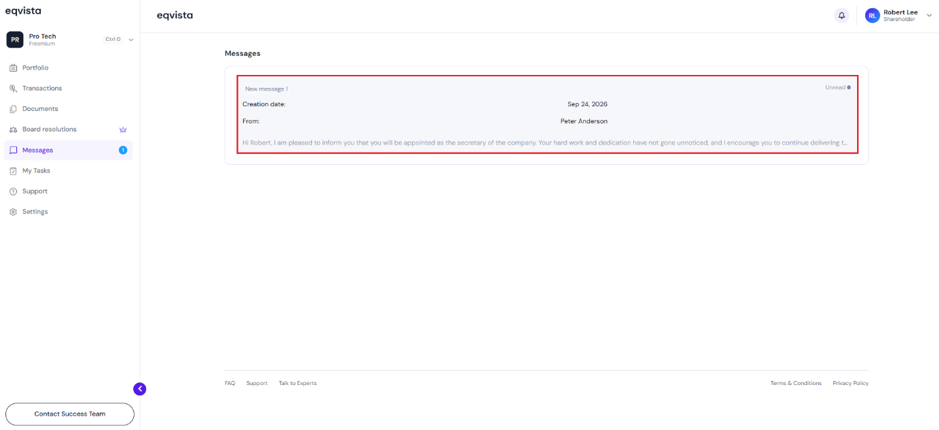The image size is (939, 430).
Task: Click the Portfolio sidebar icon
Action: (x=13, y=68)
